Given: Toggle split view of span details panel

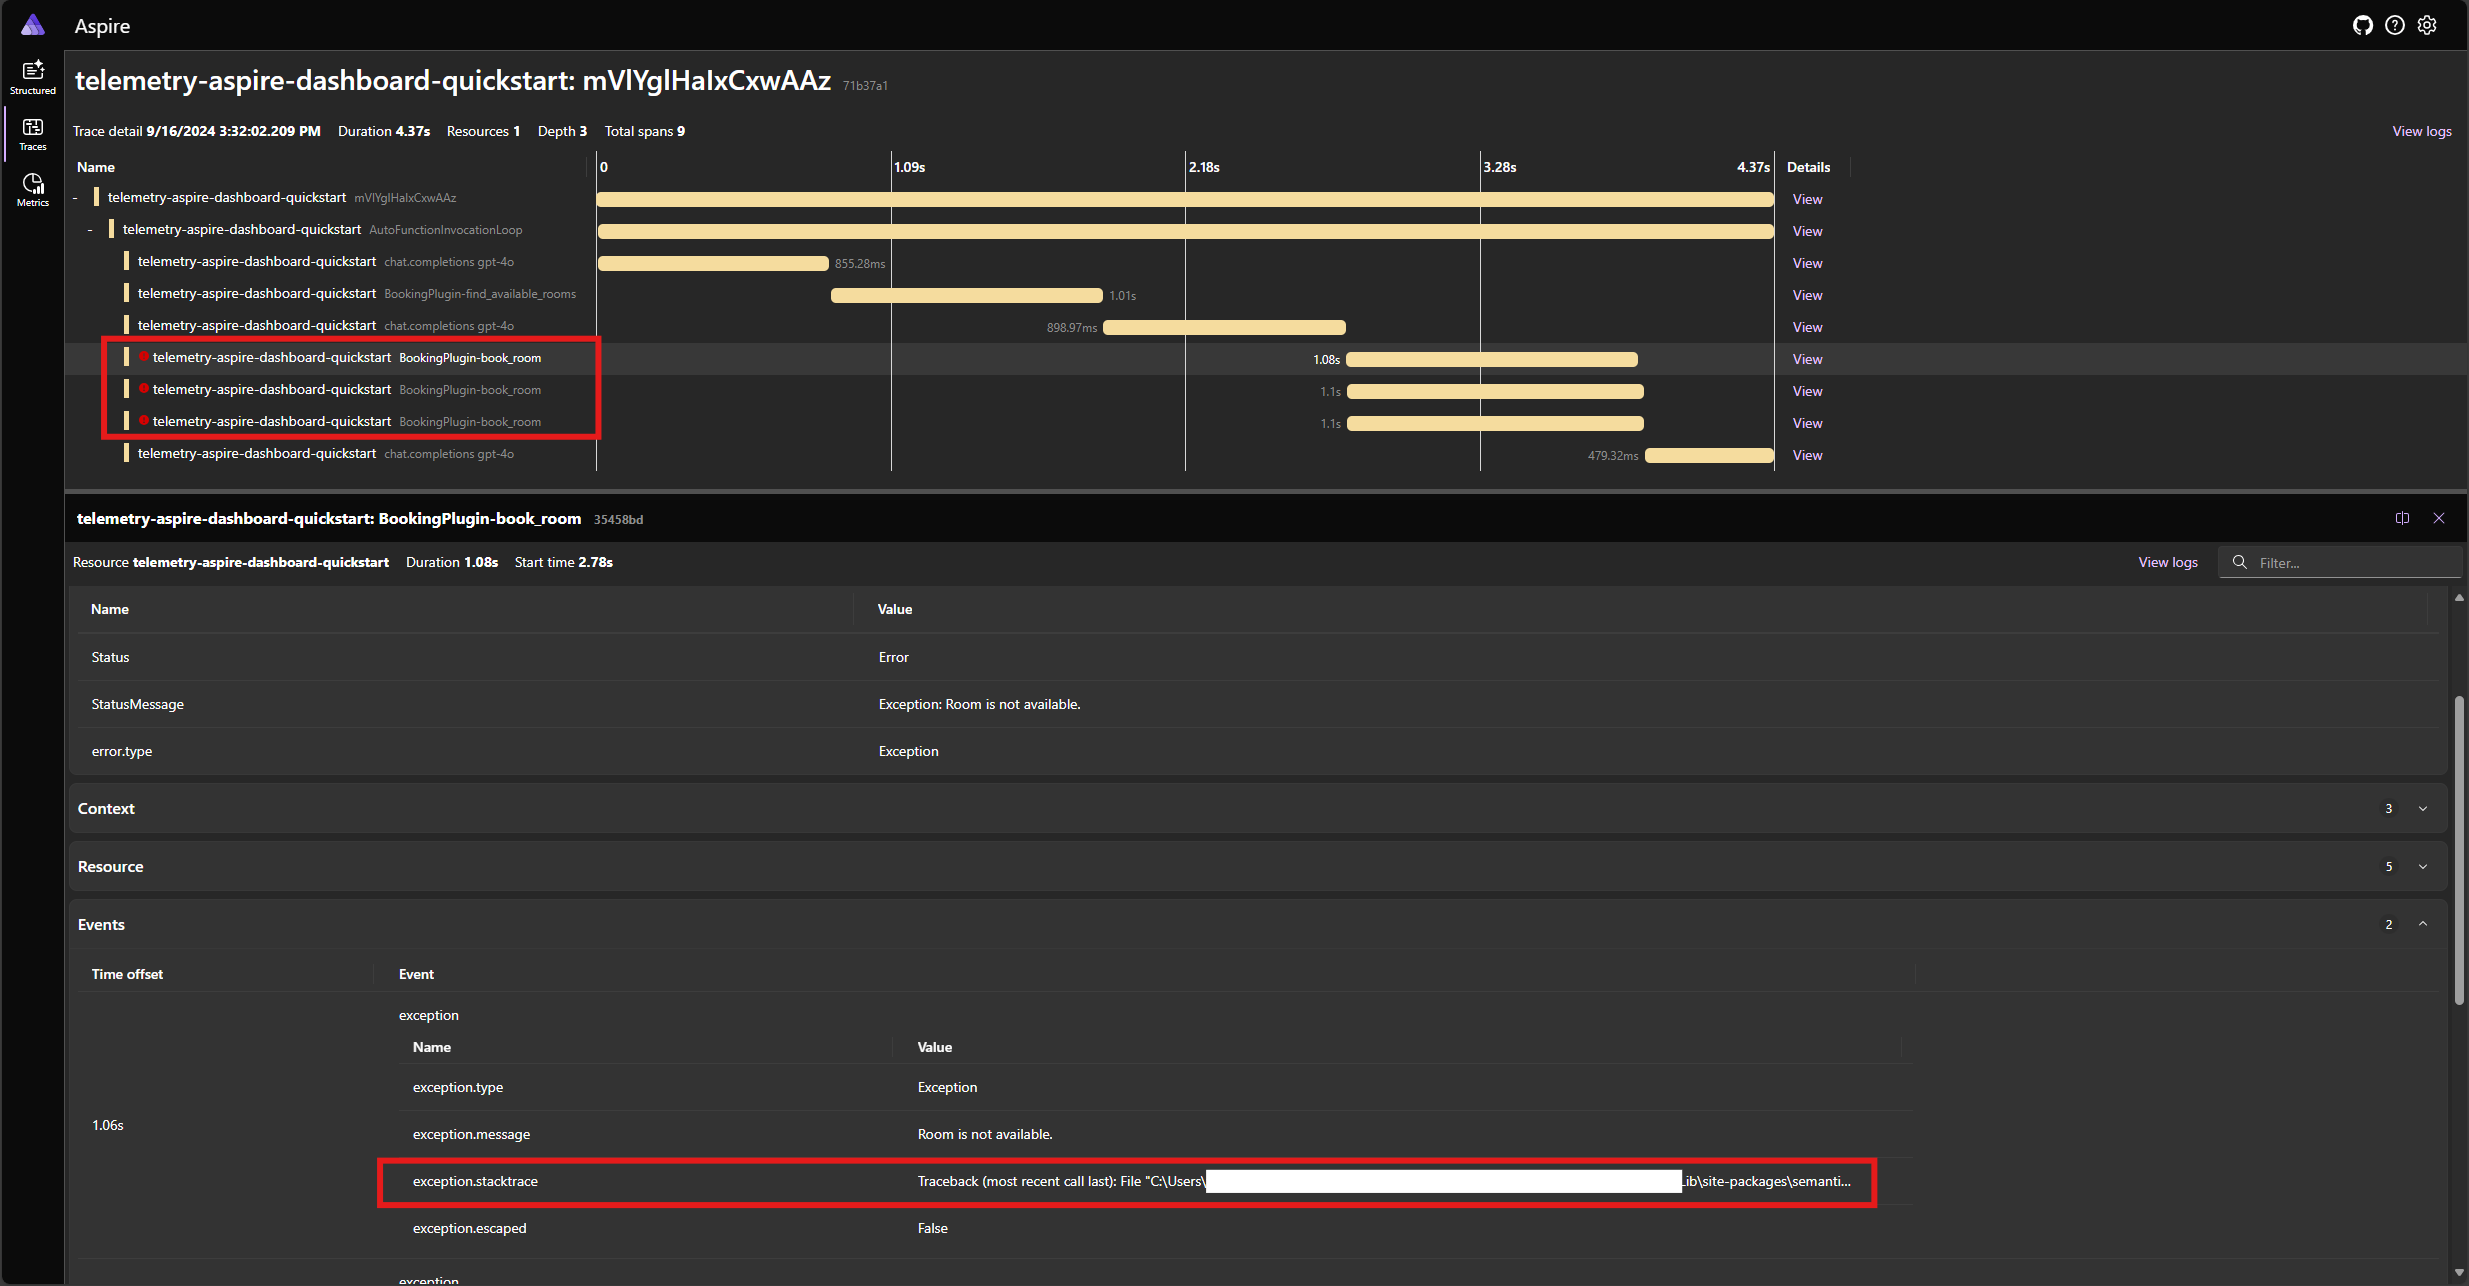Looking at the screenshot, I should (2402, 518).
